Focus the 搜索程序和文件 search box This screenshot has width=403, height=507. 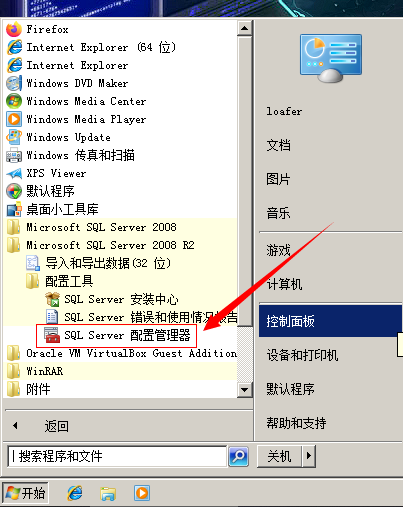[x=117, y=456]
